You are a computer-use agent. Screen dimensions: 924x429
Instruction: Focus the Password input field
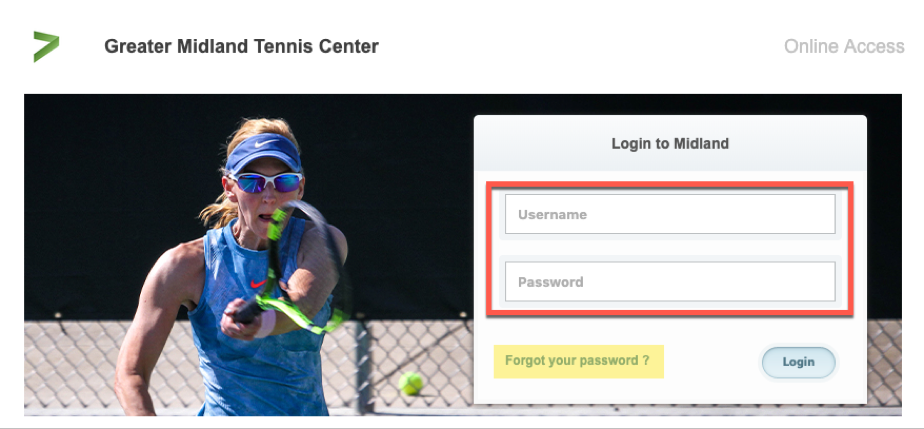click(670, 282)
